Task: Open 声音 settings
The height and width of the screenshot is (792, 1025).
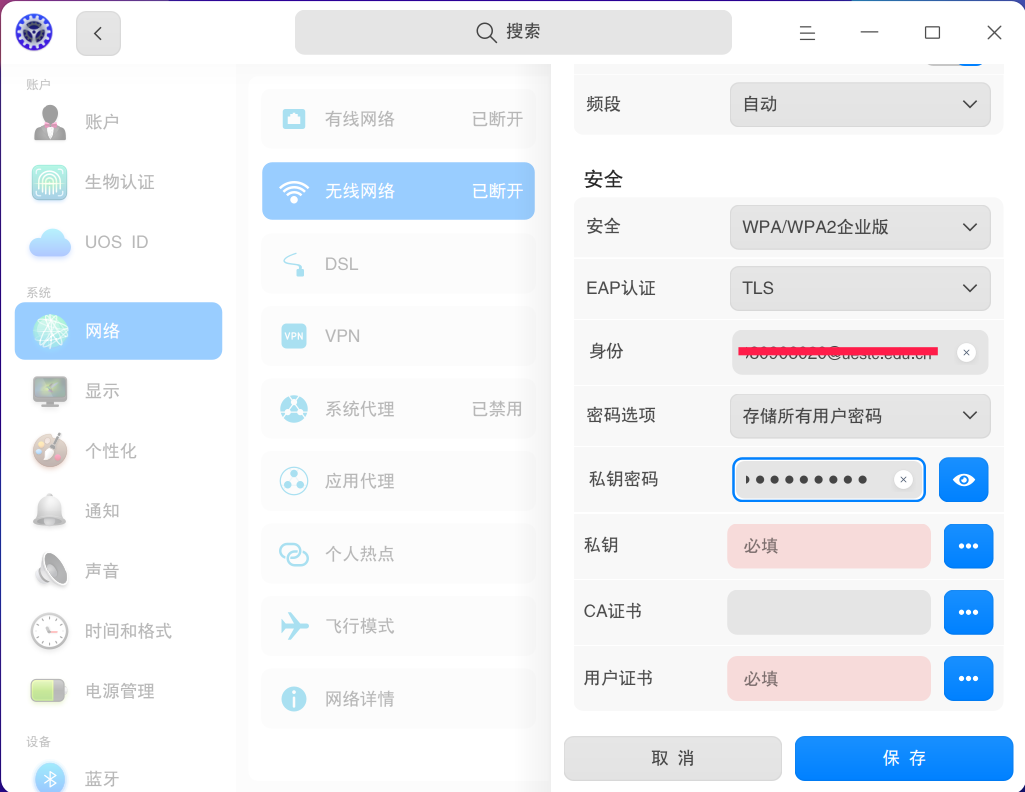Action: tap(118, 571)
